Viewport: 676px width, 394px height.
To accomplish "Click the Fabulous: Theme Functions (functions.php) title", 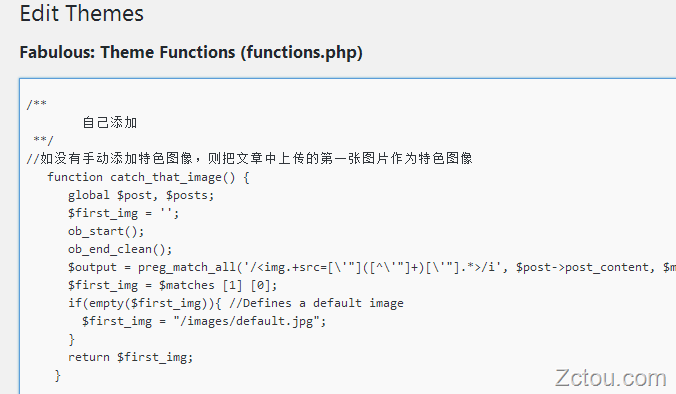I will pyautogui.click(x=191, y=52).
